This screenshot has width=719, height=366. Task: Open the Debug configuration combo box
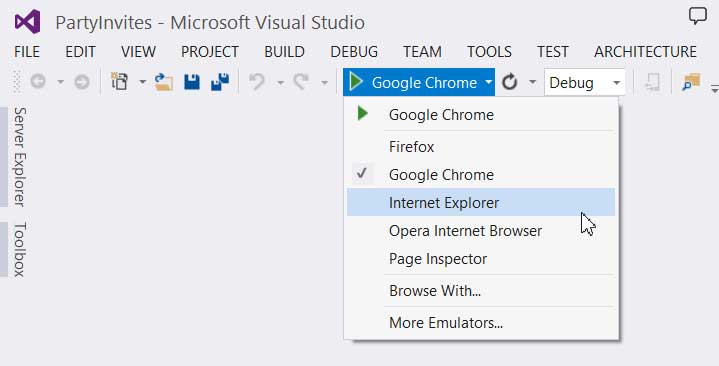click(x=585, y=83)
